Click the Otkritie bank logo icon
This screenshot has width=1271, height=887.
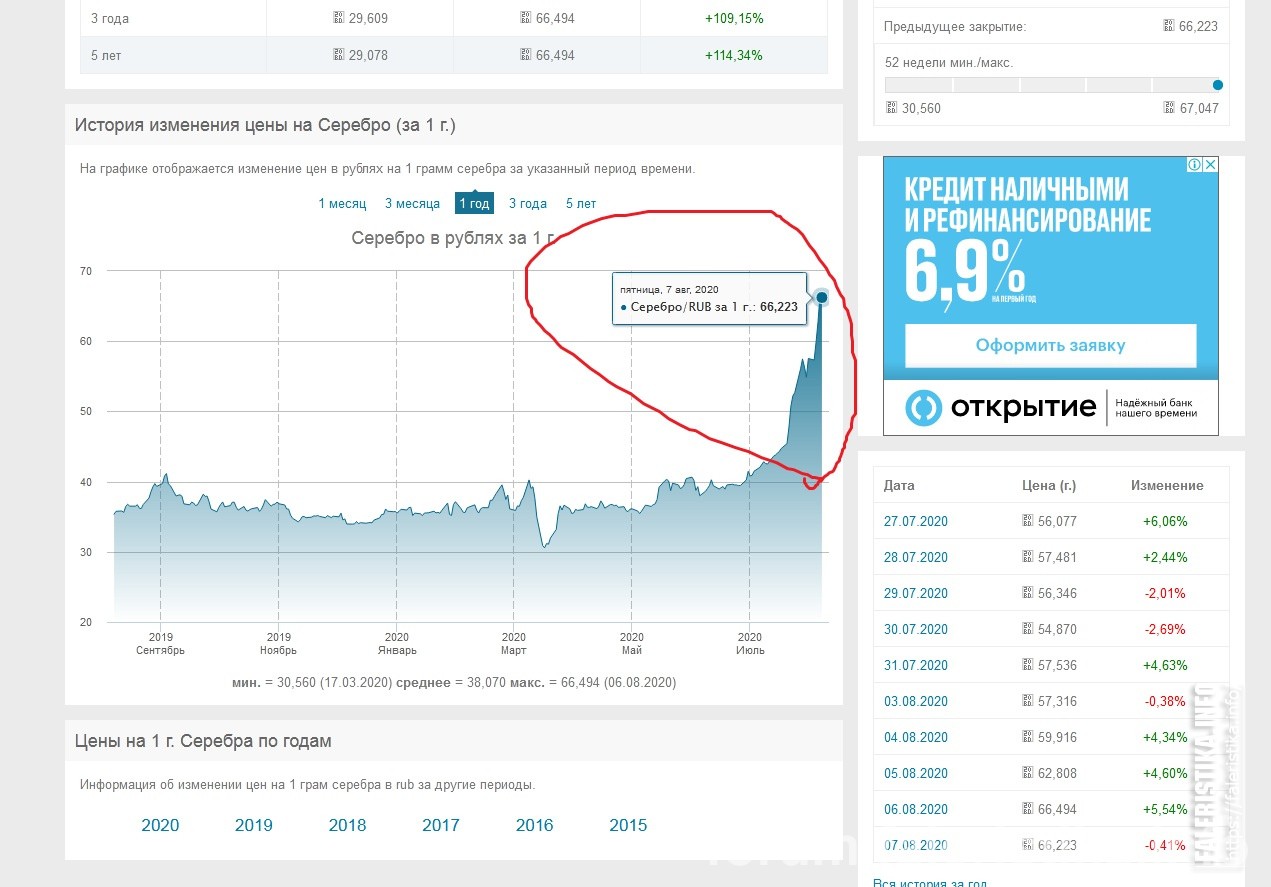pos(923,407)
